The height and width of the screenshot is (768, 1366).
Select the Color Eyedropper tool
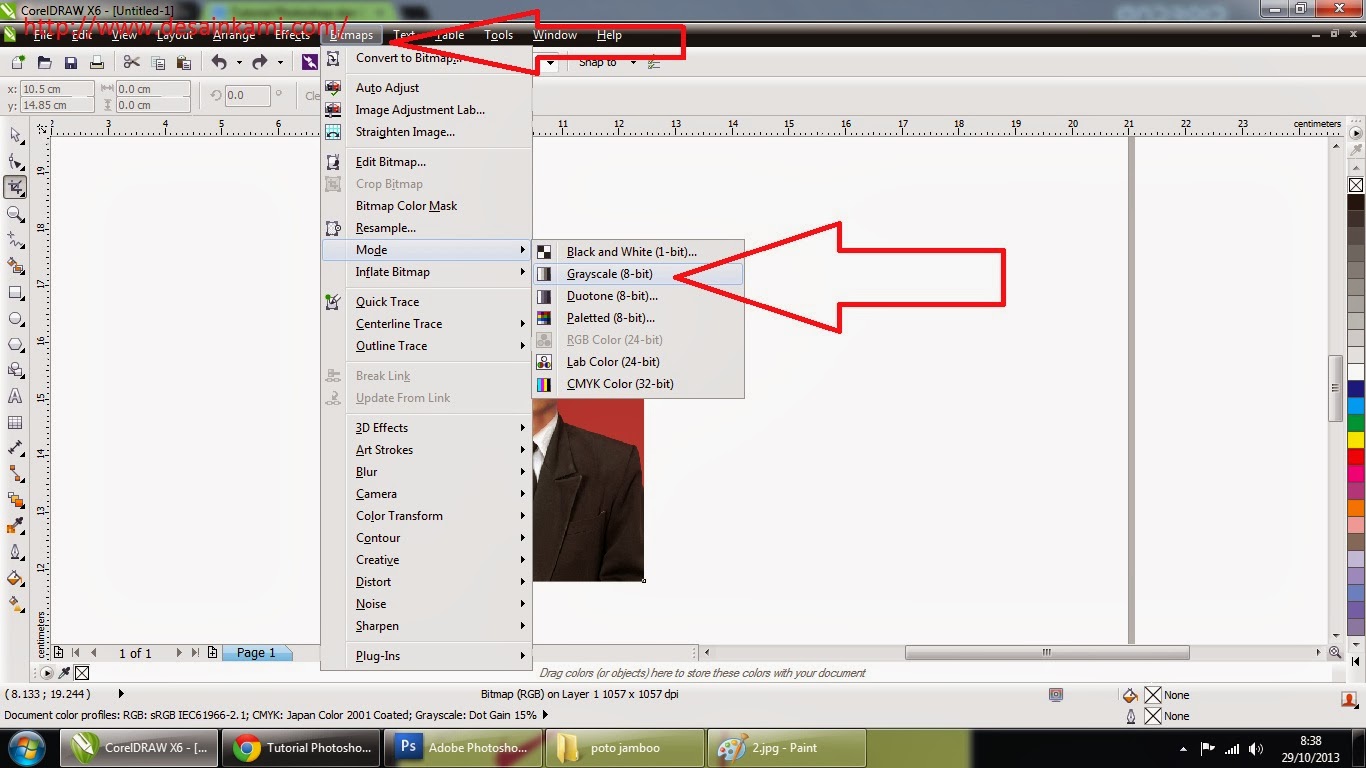[16, 526]
